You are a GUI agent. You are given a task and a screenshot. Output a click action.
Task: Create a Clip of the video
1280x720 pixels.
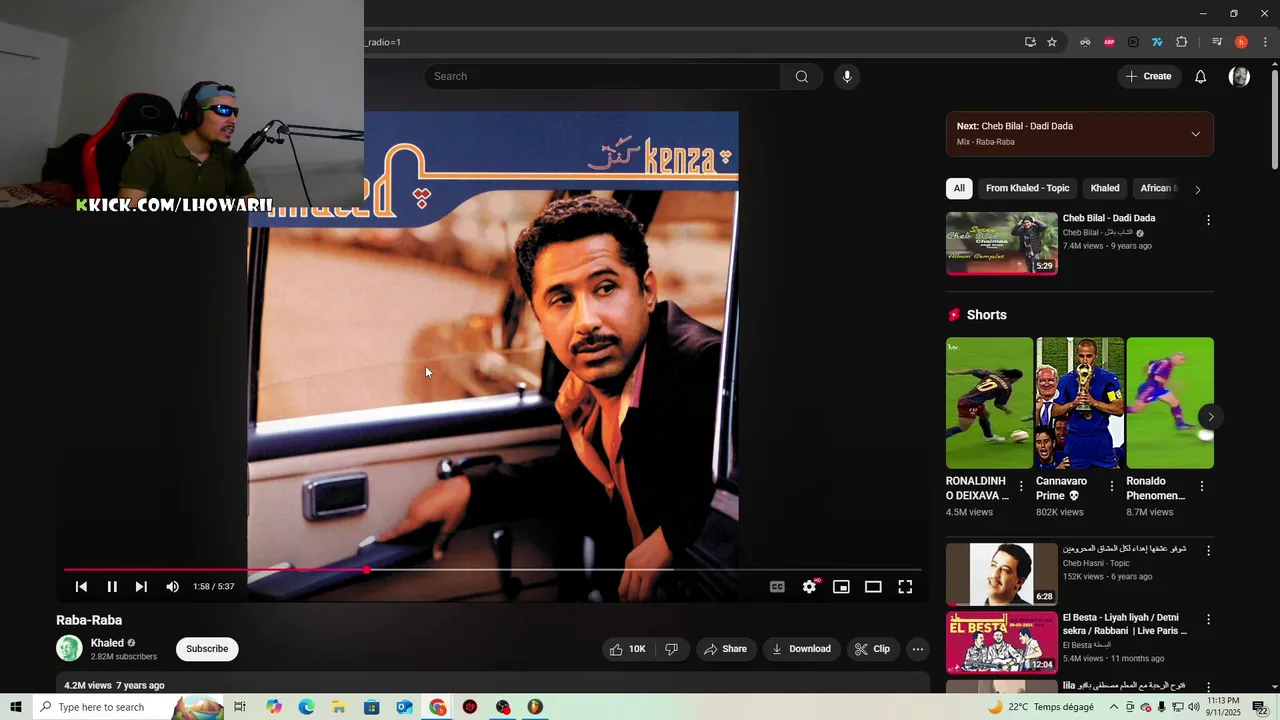872,649
